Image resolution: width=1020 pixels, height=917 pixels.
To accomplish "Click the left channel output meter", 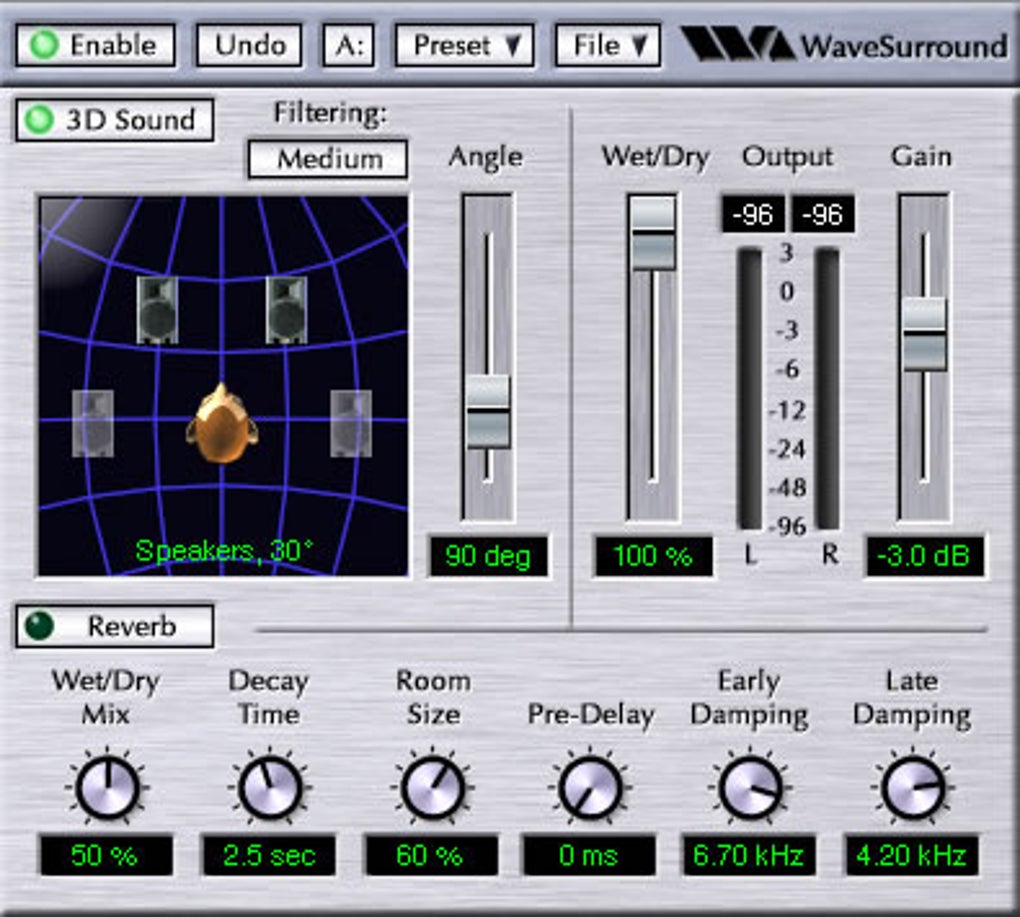I will point(749,388).
